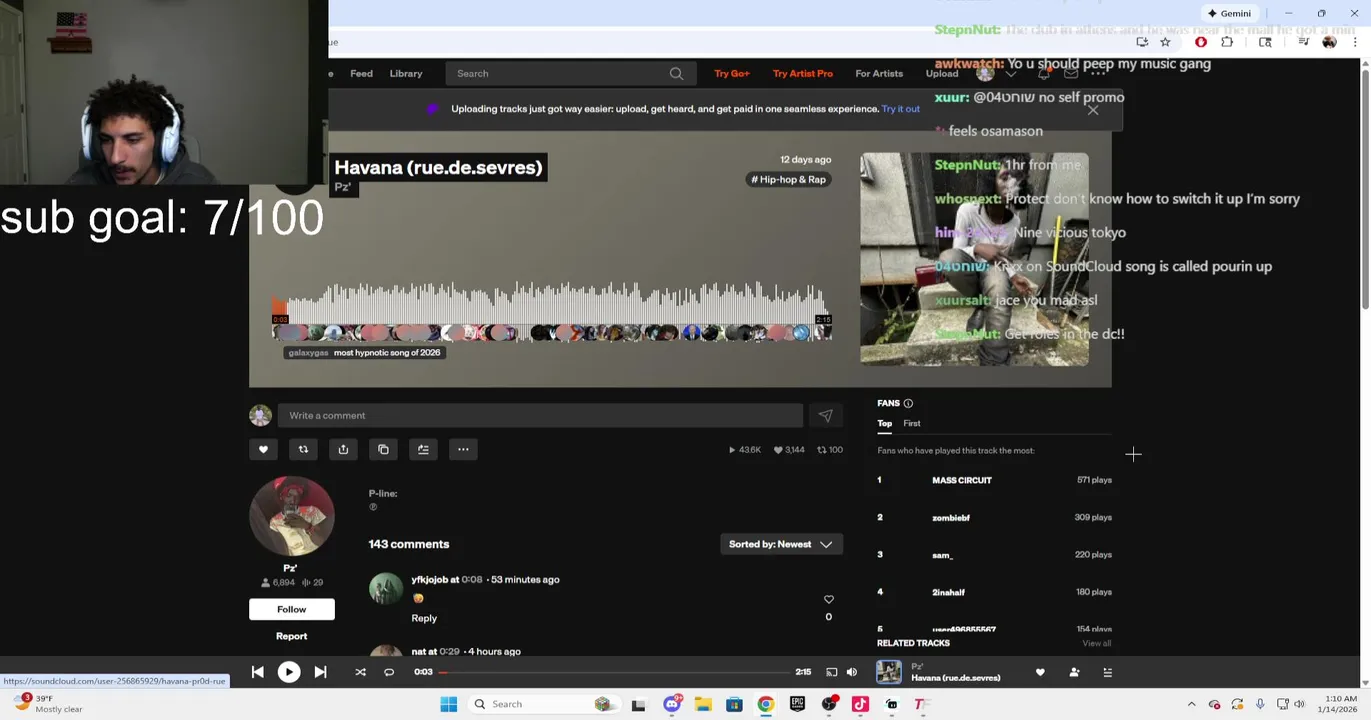Open the header more menu dots

1098,73
